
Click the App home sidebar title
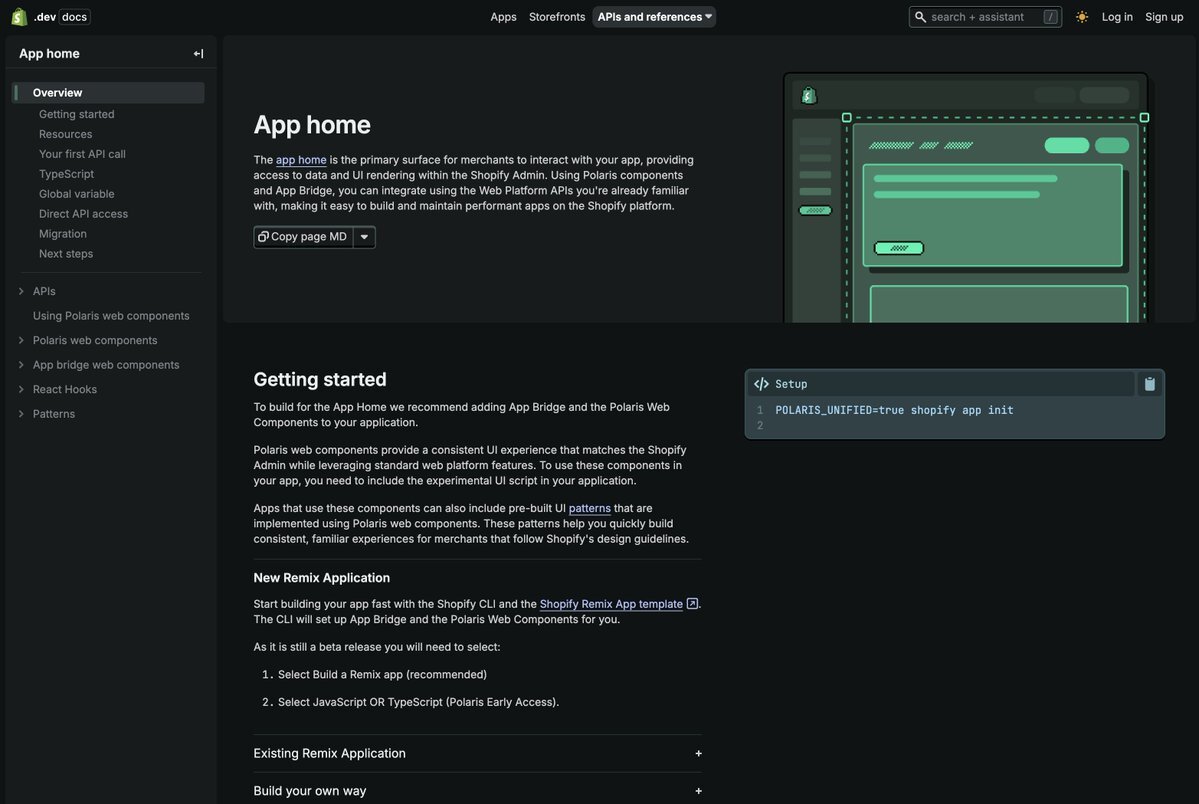(49, 54)
